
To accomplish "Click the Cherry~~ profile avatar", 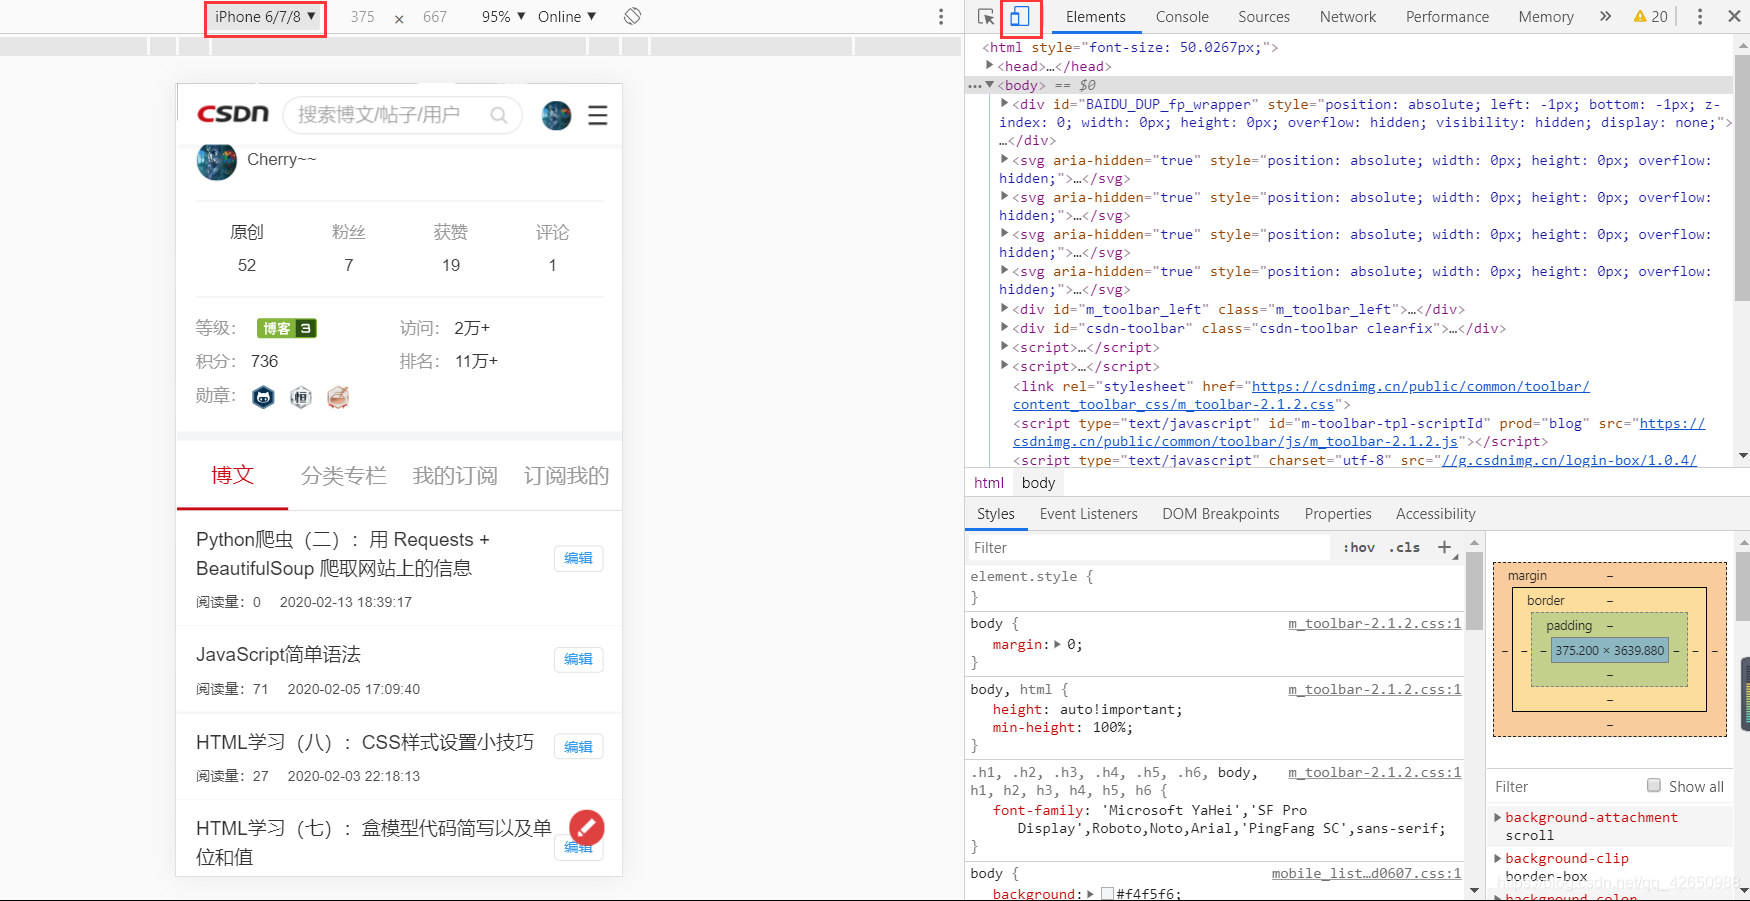I will tap(216, 160).
